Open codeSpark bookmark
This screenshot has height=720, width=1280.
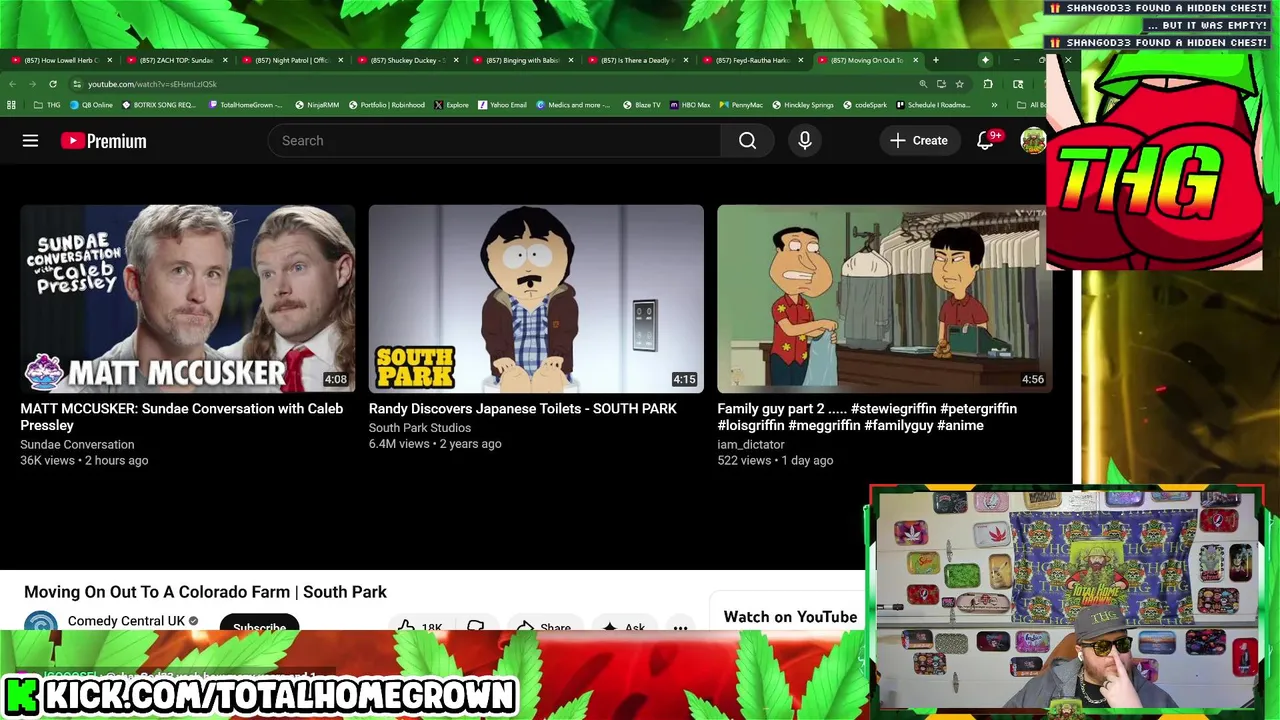click(x=866, y=105)
